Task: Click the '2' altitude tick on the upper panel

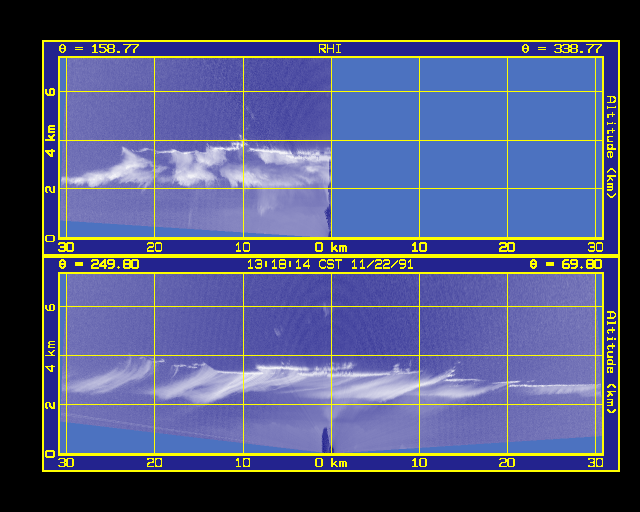Action: pos(51,189)
